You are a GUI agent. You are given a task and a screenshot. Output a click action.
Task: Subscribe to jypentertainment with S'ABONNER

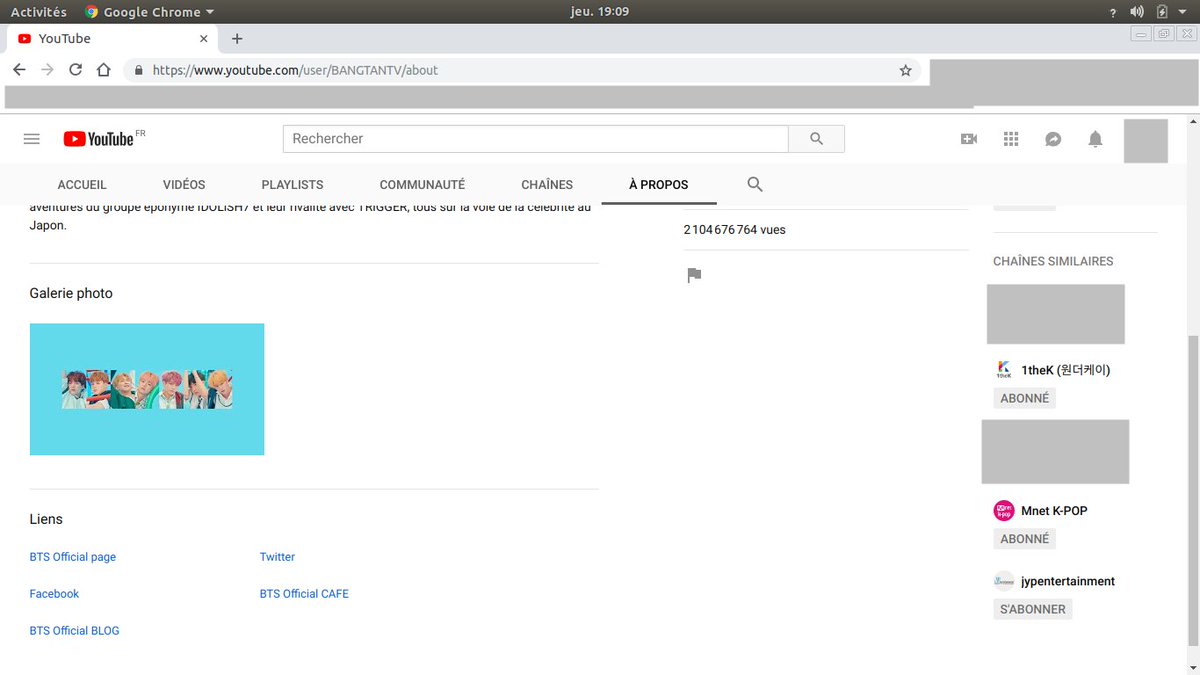point(1033,609)
